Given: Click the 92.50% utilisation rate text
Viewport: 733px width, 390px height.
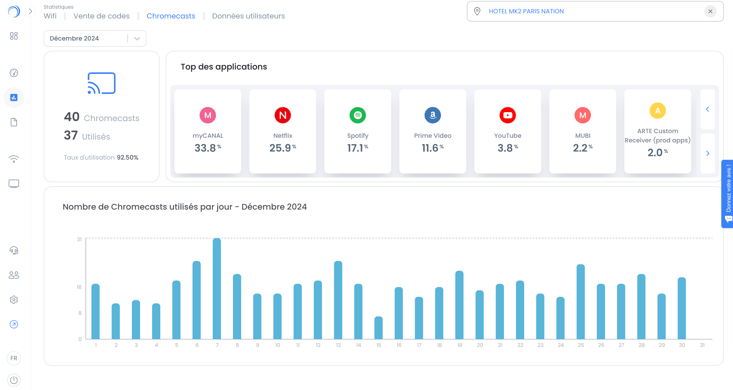Looking at the screenshot, I should click(128, 158).
